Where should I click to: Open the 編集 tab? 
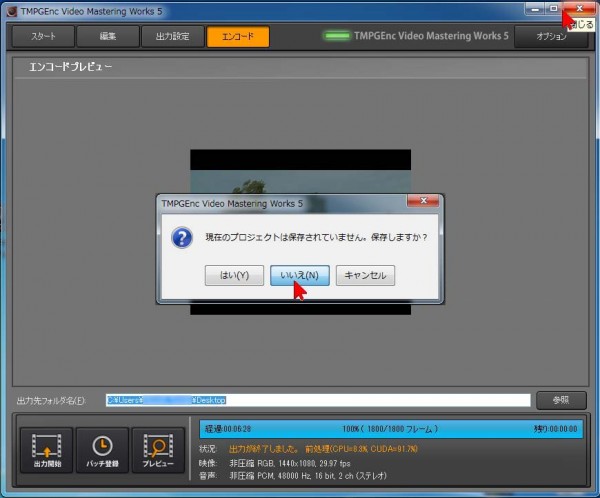click(107, 37)
